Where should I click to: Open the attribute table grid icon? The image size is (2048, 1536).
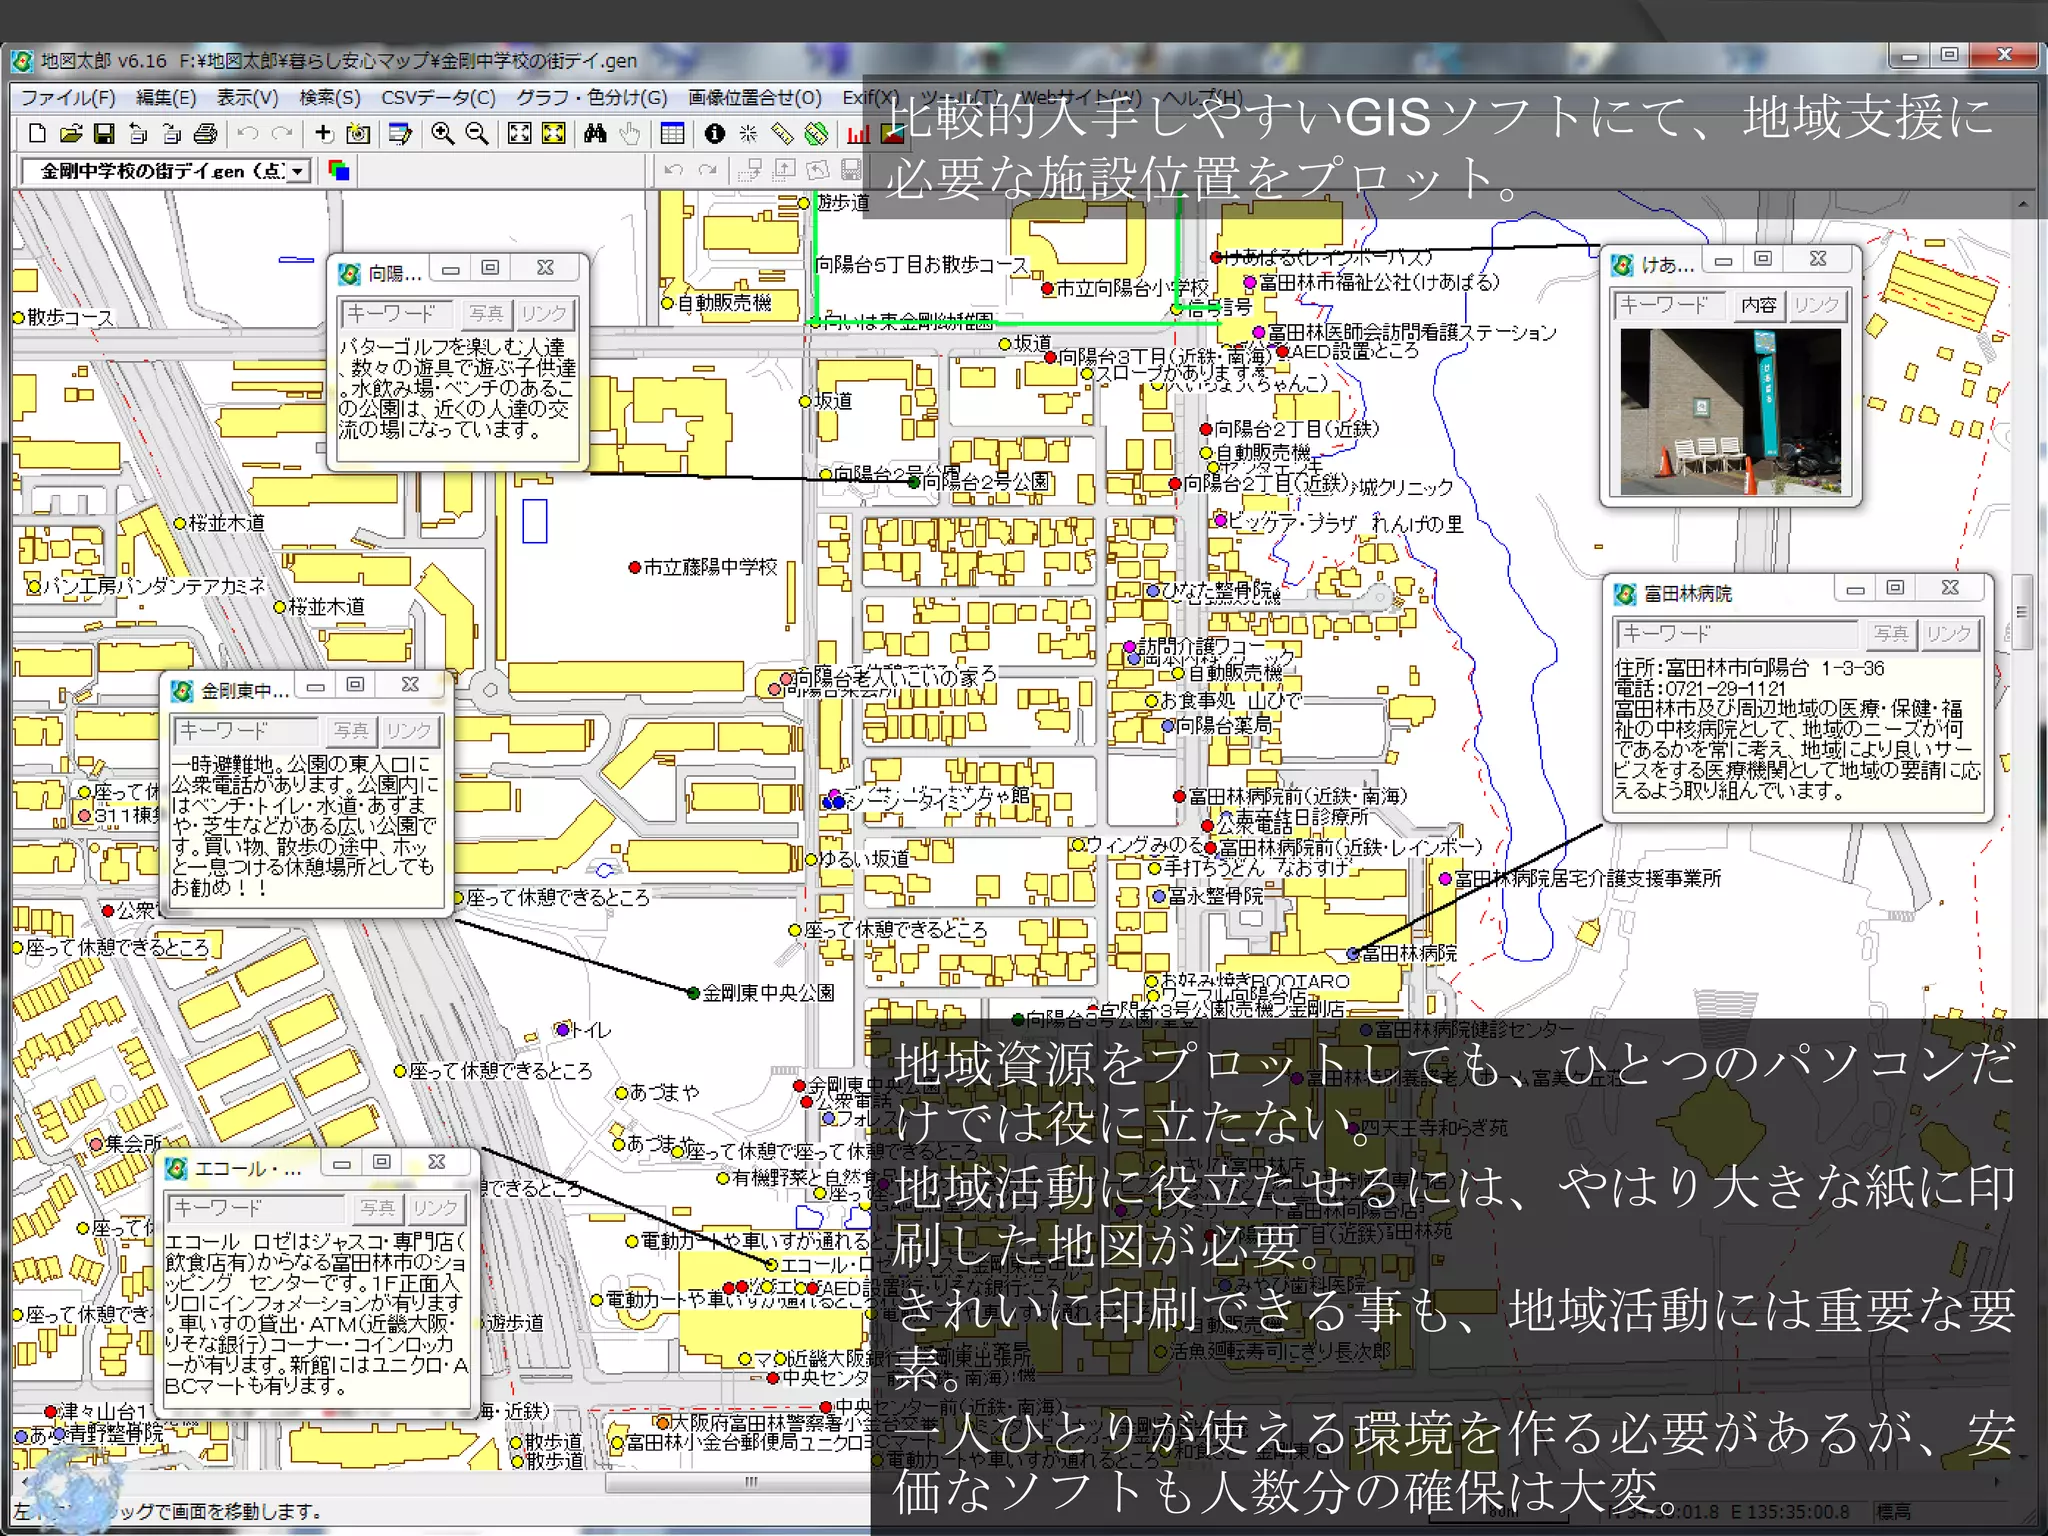(x=672, y=133)
